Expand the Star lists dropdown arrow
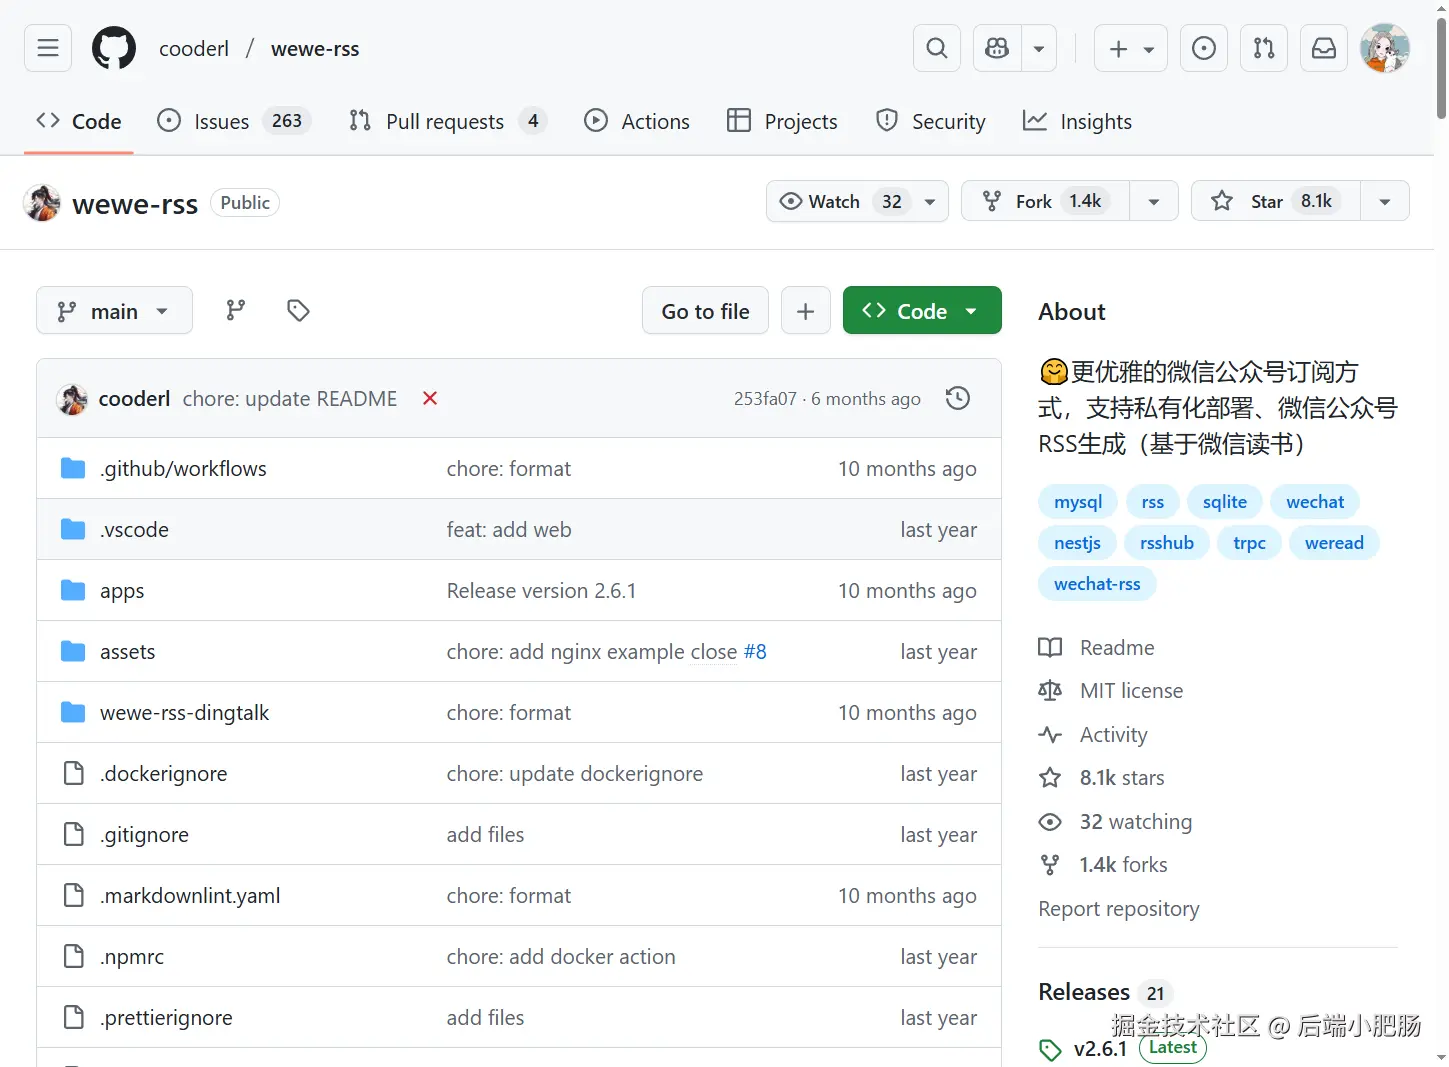Screen dimensions: 1449x1067 [x=1385, y=201]
